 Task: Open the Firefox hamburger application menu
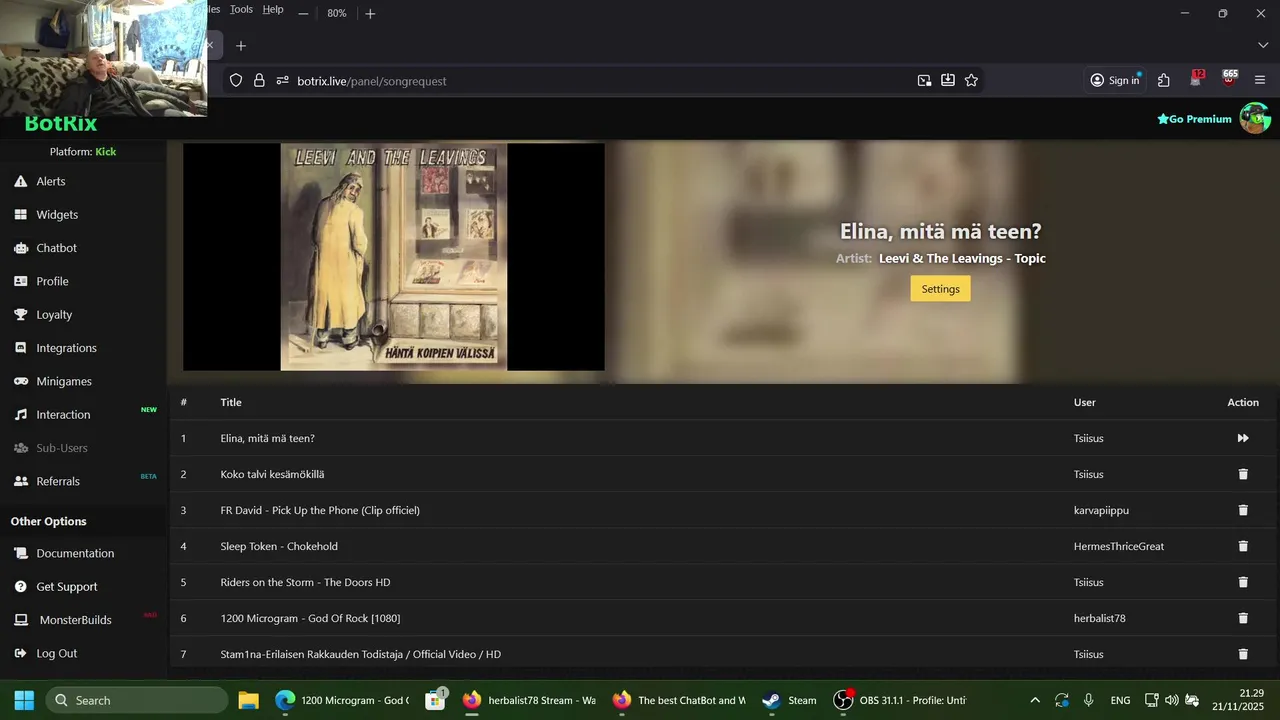[1260, 80]
